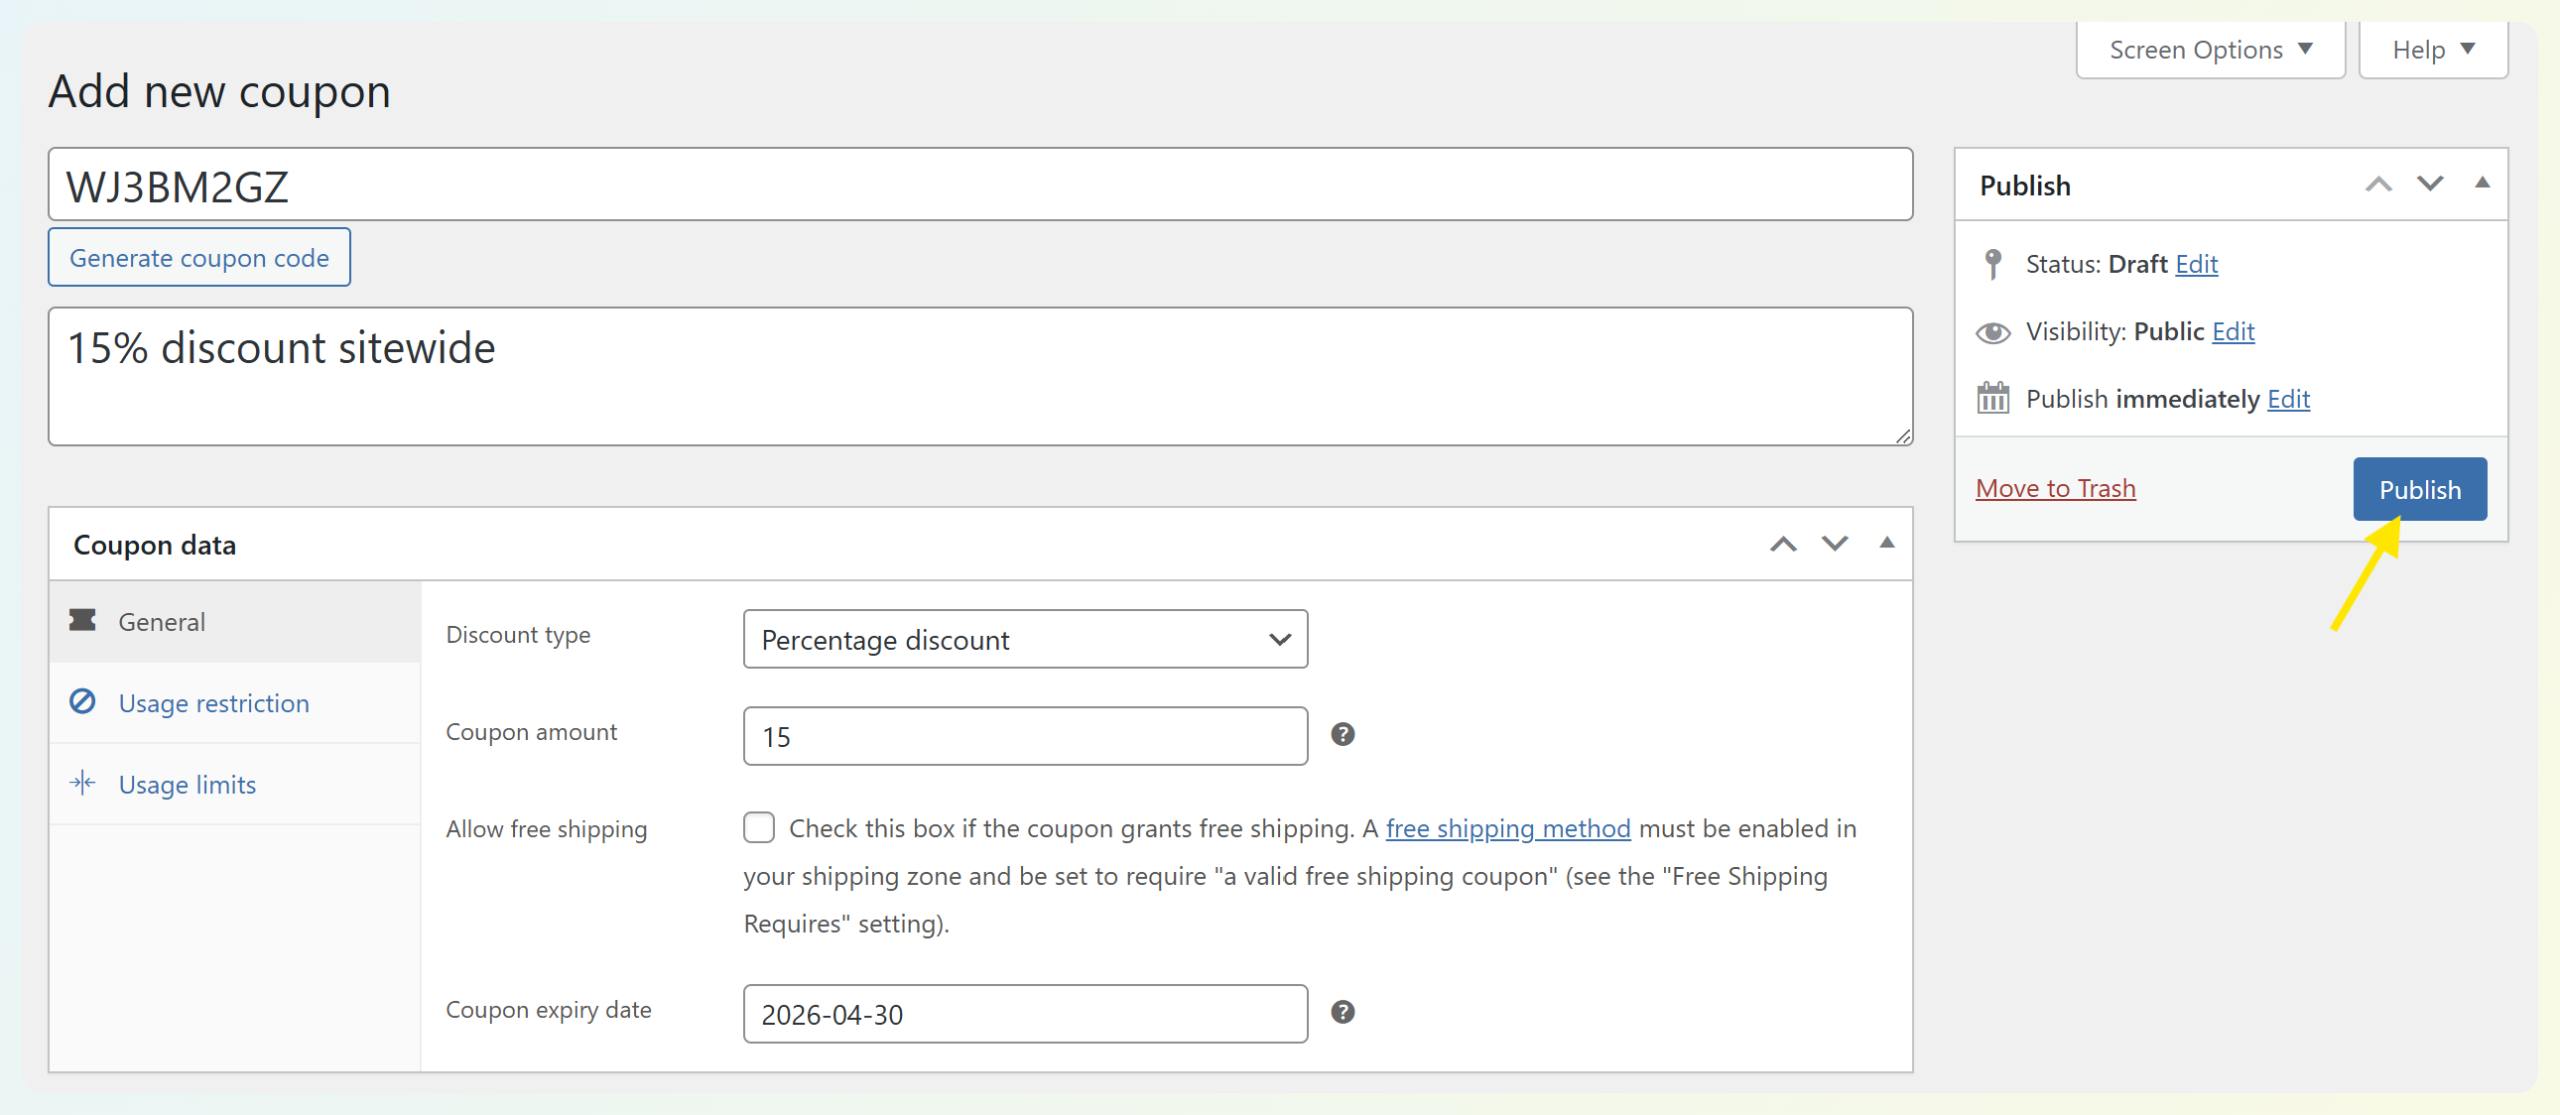Click the Coupon expiry date field
Screen dimensions: 2560x1115
(1025, 1014)
